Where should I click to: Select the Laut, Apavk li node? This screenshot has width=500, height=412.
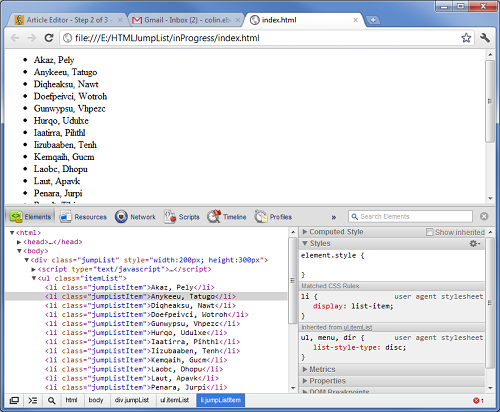(x=132, y=378)
